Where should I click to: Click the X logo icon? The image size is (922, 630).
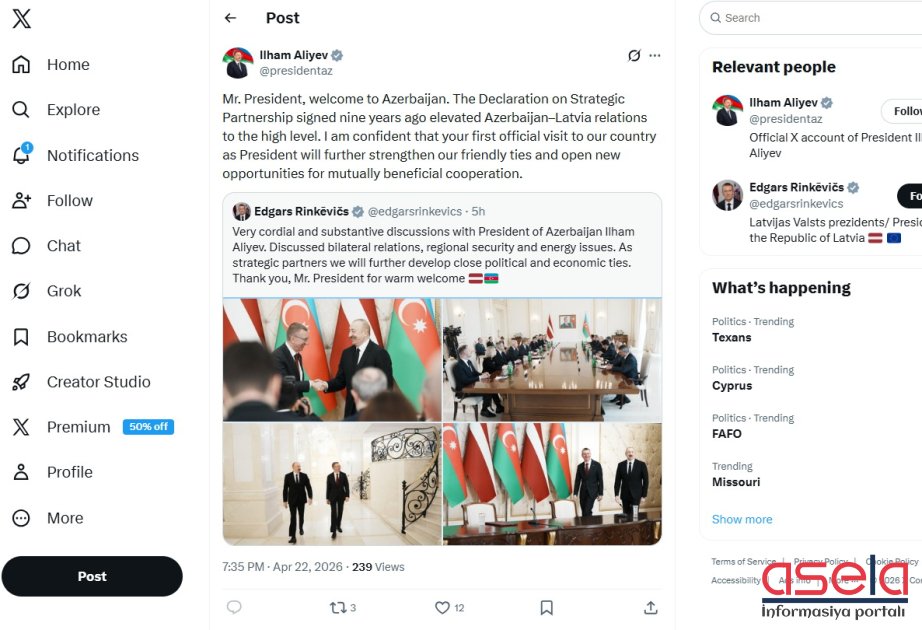click(x=21, y=18)
